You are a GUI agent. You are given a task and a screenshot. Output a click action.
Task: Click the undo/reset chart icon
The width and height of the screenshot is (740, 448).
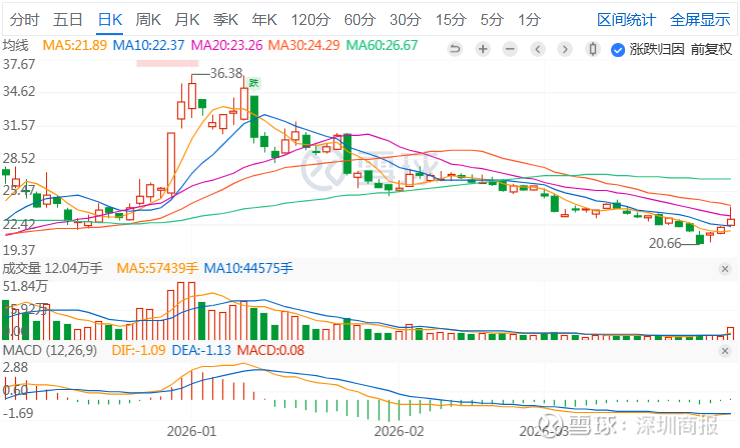pos(456,48)
